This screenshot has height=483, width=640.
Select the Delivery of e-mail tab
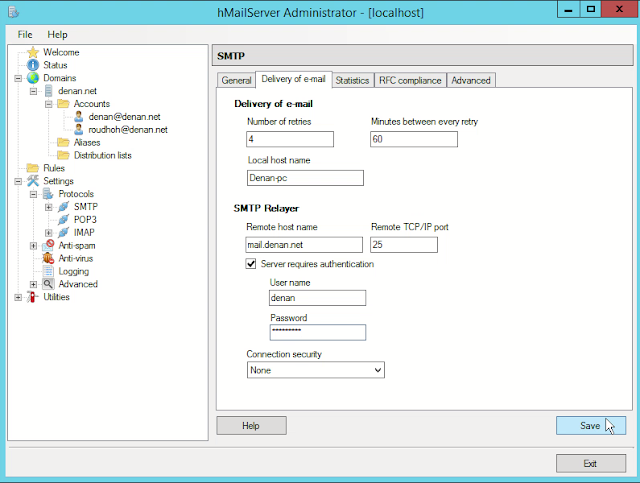(293, 79)
